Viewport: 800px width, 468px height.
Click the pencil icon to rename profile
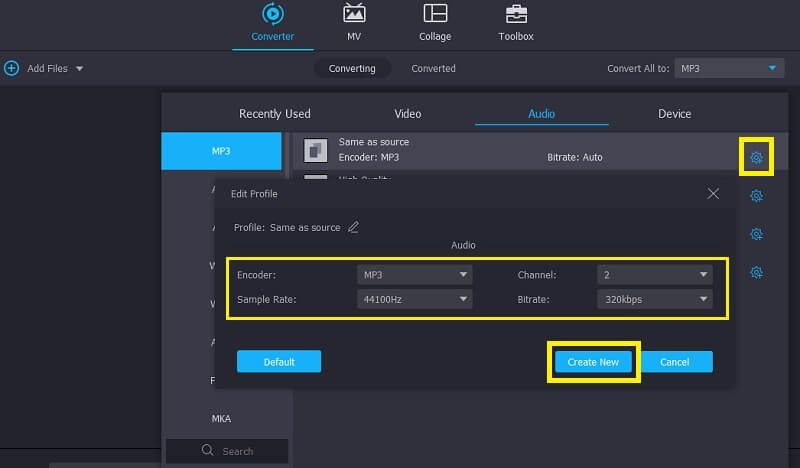(353, 227)
